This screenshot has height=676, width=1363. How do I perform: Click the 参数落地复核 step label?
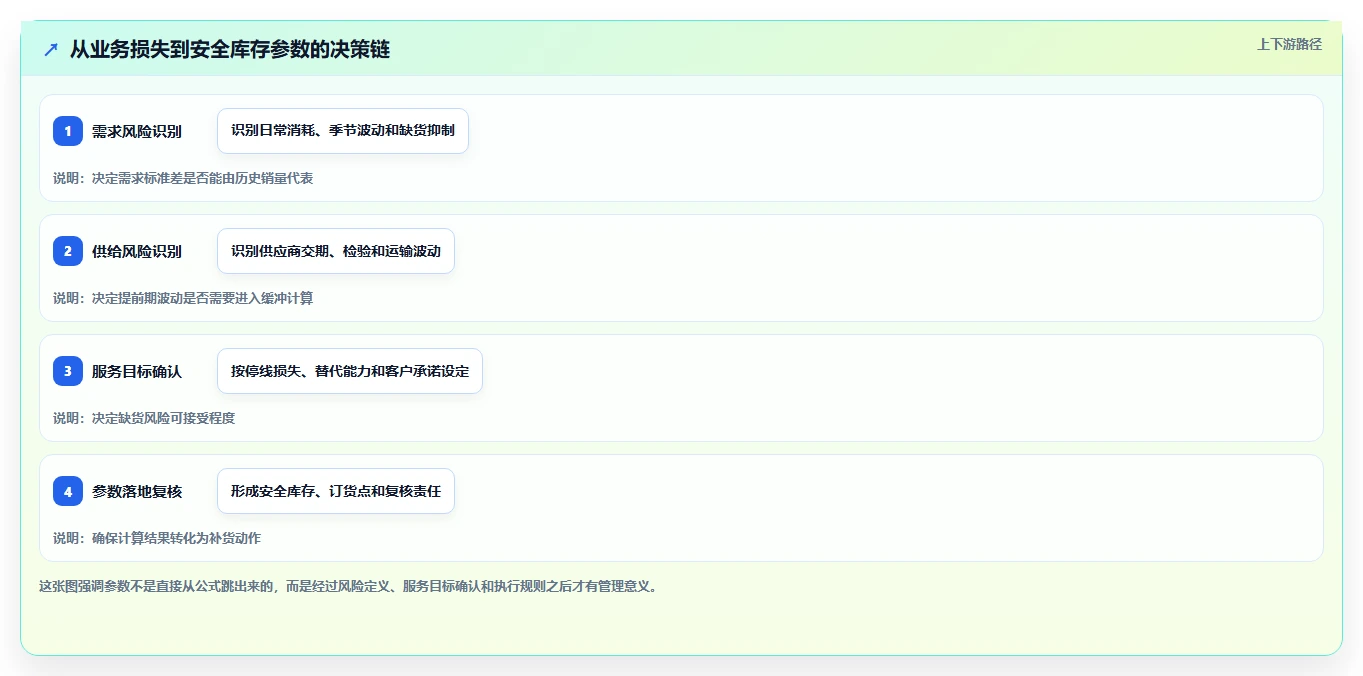[x=137, y=491]
